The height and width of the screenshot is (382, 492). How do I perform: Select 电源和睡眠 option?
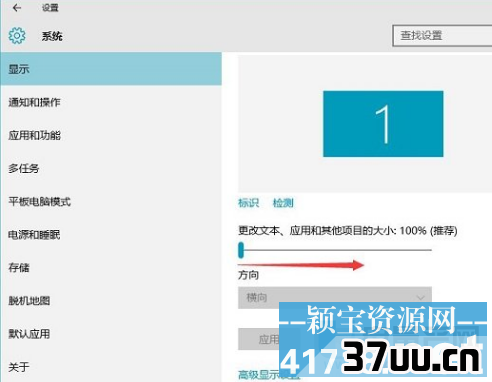(111, 235)
